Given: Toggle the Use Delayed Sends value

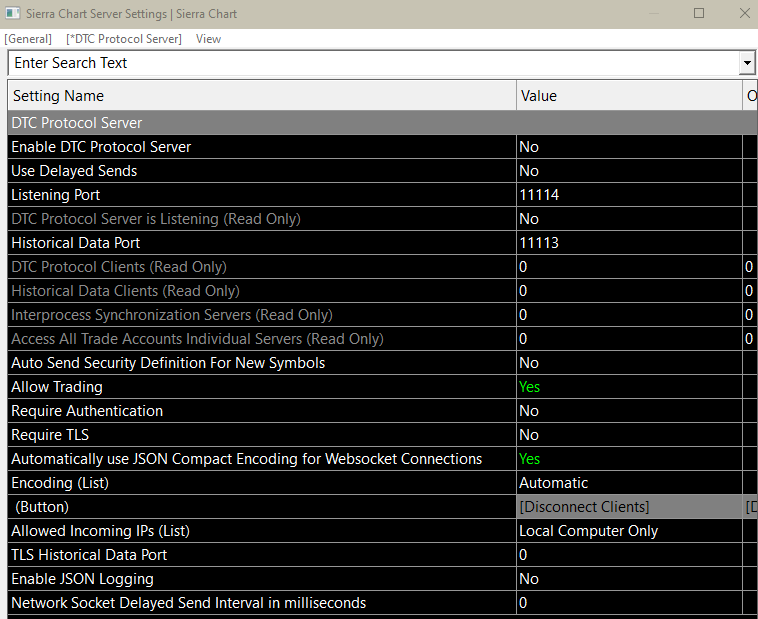Looking at the screenshot, I should click(629, 171).
